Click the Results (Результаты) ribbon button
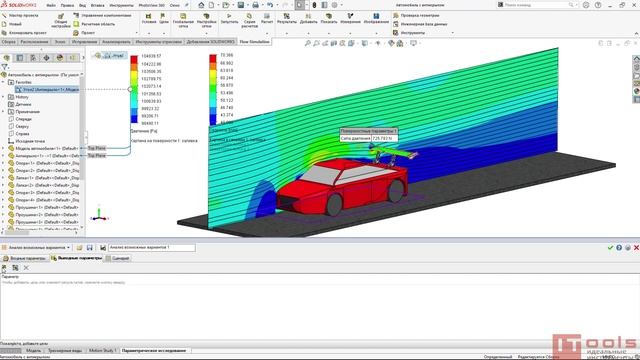Viewport: 640px width, 360px height. pos(287,18)
